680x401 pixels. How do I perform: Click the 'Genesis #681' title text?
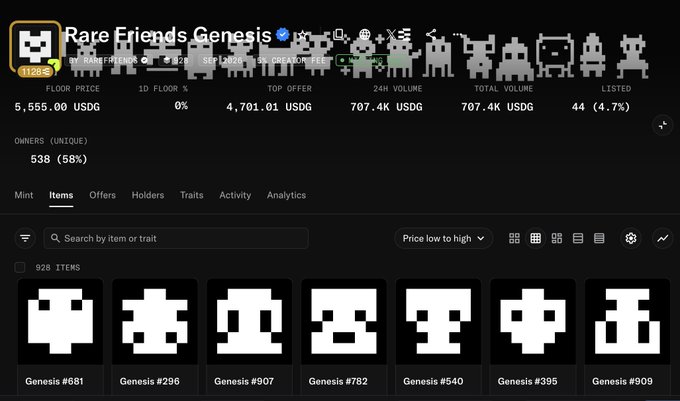coord(54,381)
